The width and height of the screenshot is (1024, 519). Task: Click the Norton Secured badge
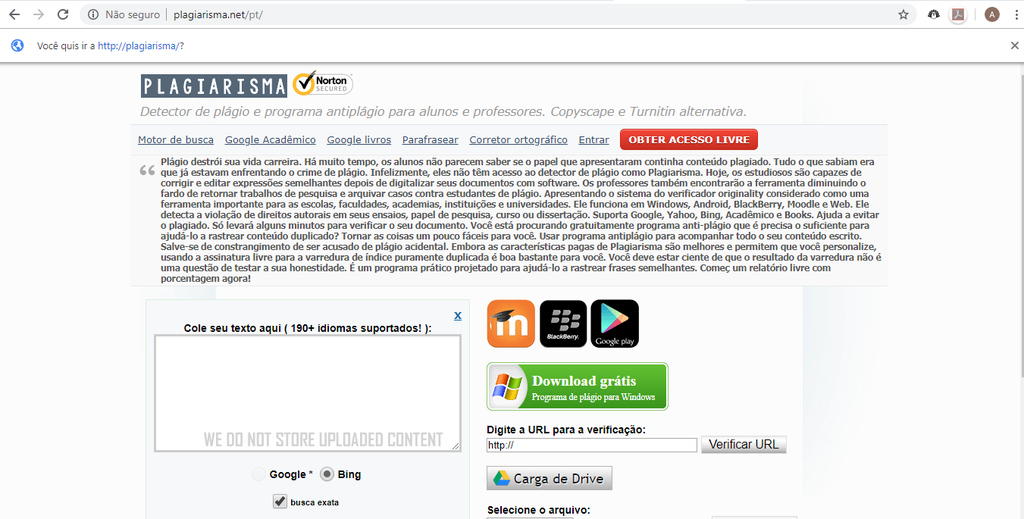click(x=323, y=84)
